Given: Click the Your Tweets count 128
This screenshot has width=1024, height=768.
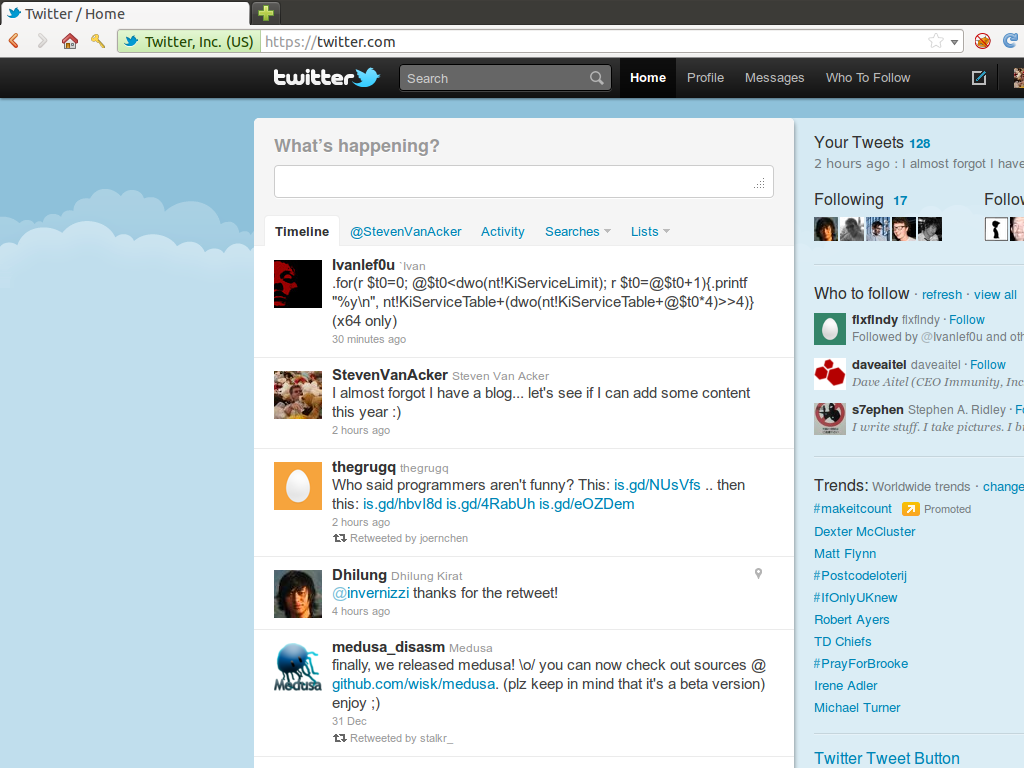Looking at the screenshot, I should tap(920, 144).
